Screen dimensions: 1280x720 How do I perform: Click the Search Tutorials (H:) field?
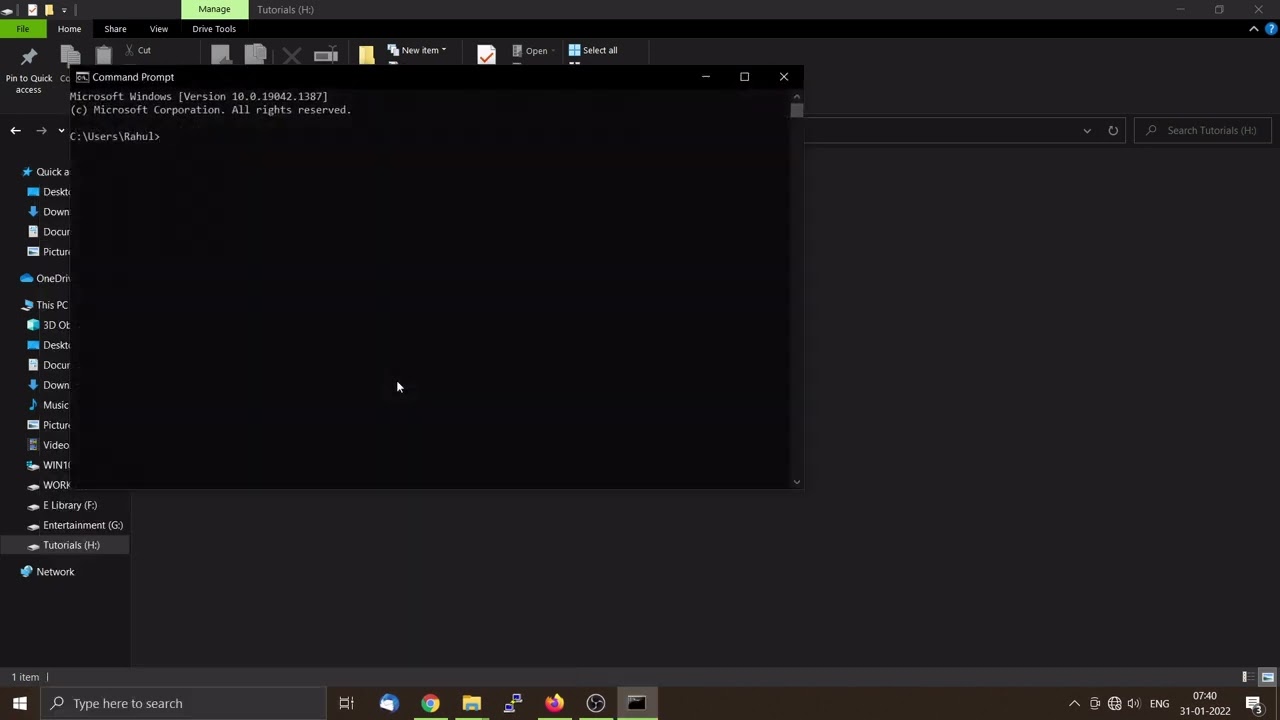1203,130
